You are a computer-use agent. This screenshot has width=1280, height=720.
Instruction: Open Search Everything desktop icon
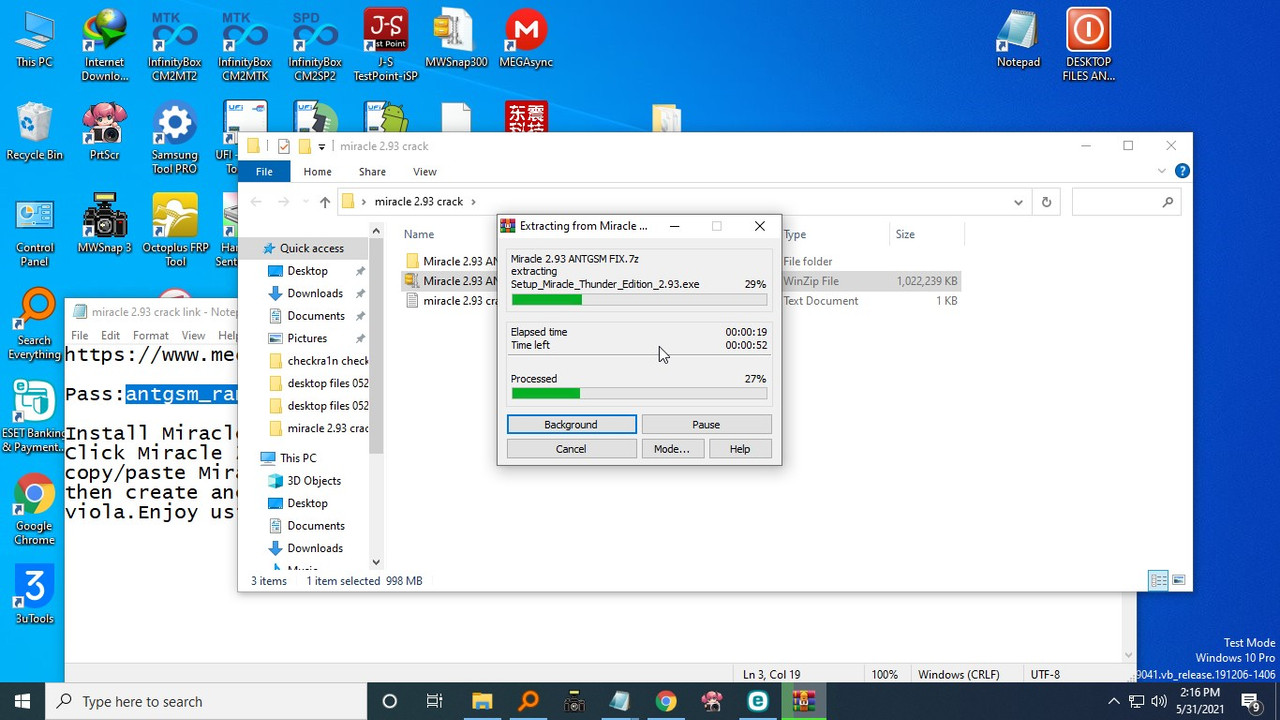[34, 325]
